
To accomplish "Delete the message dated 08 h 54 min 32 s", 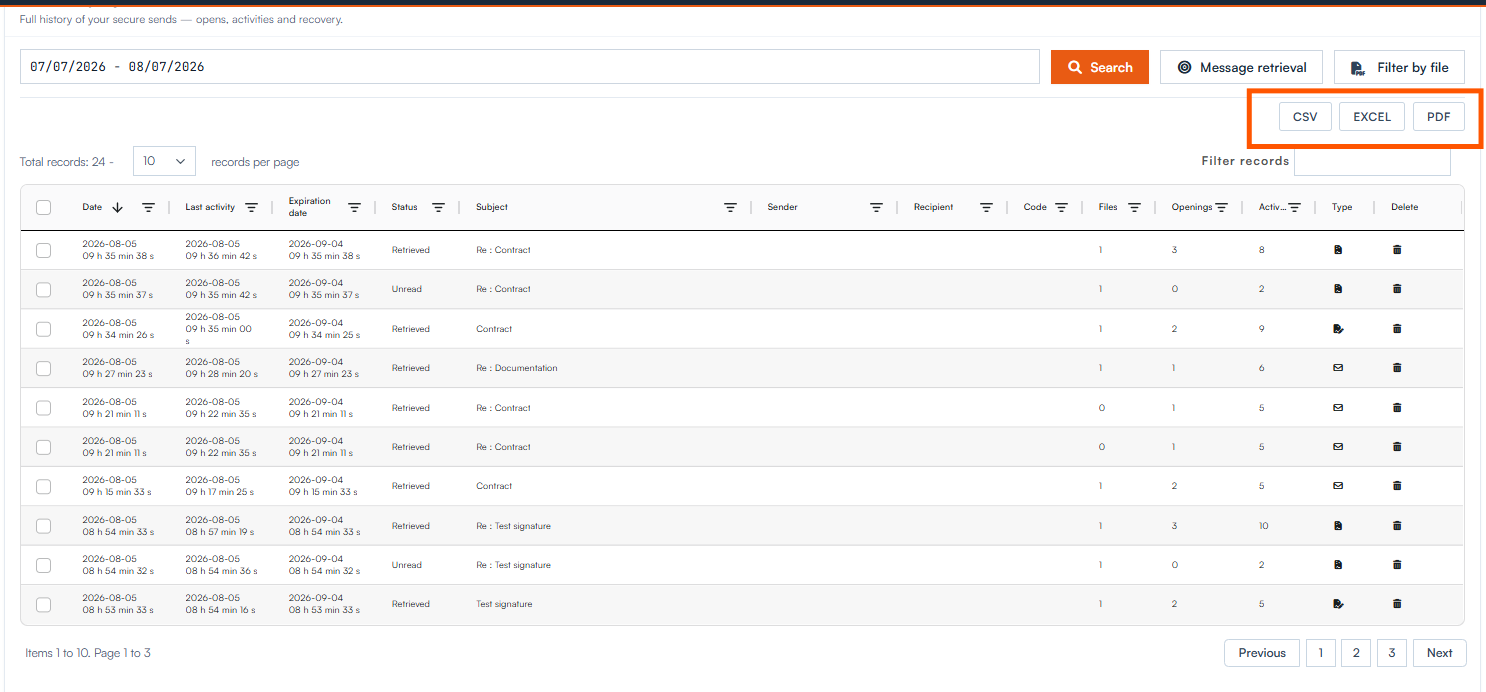I will [1397, 565].
